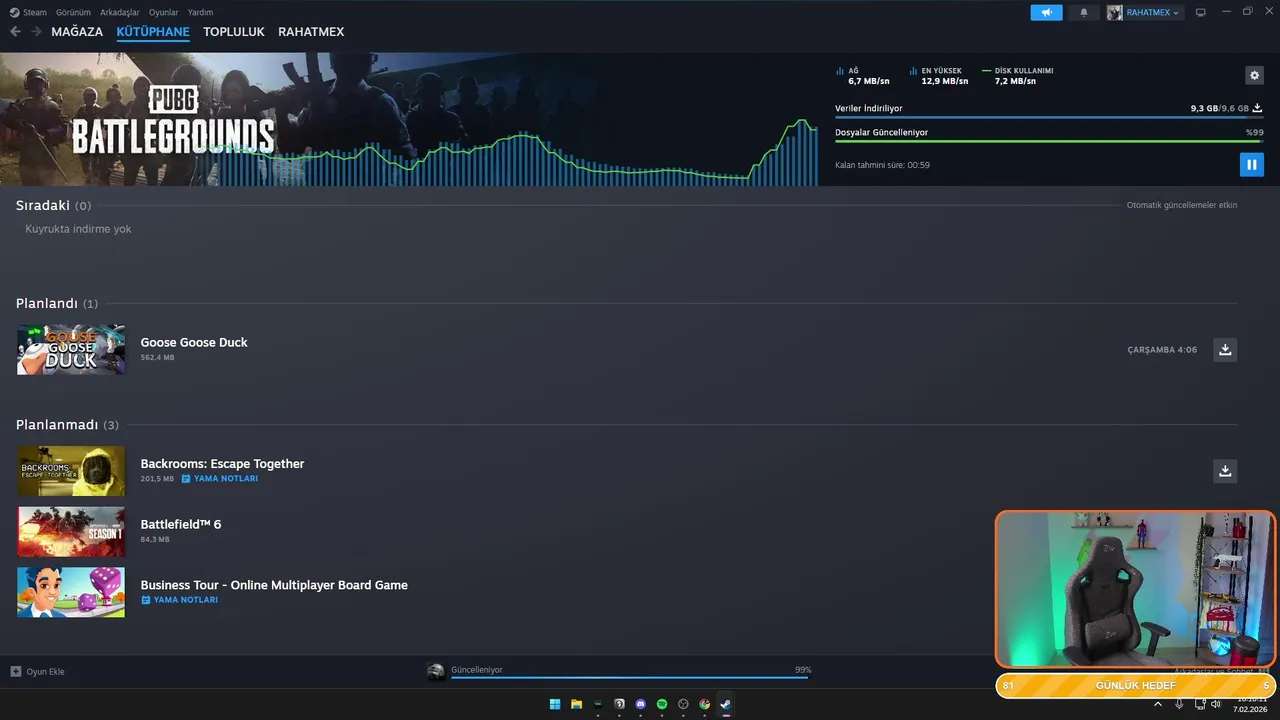Screen dimensions: 1280x720
Task: Click the Planlandı section header
Action: pyautogui.click(x=57, y=303)
